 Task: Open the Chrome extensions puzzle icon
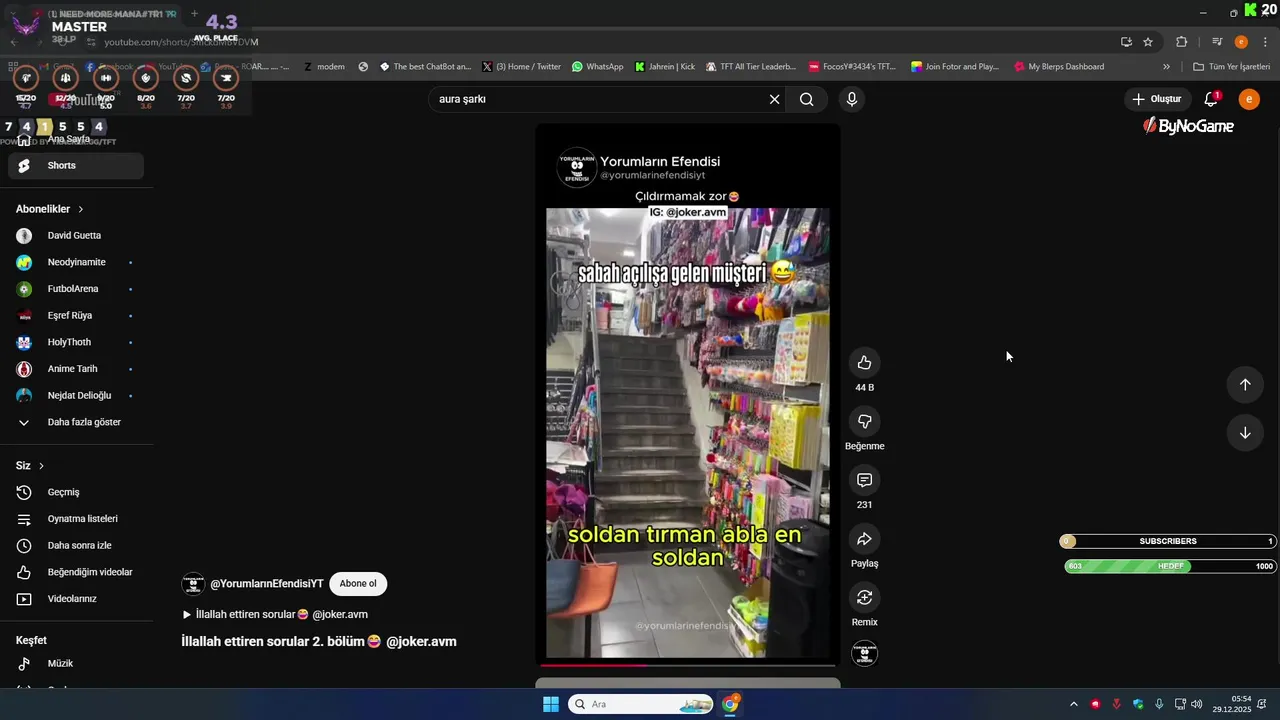coord(1182,42)
